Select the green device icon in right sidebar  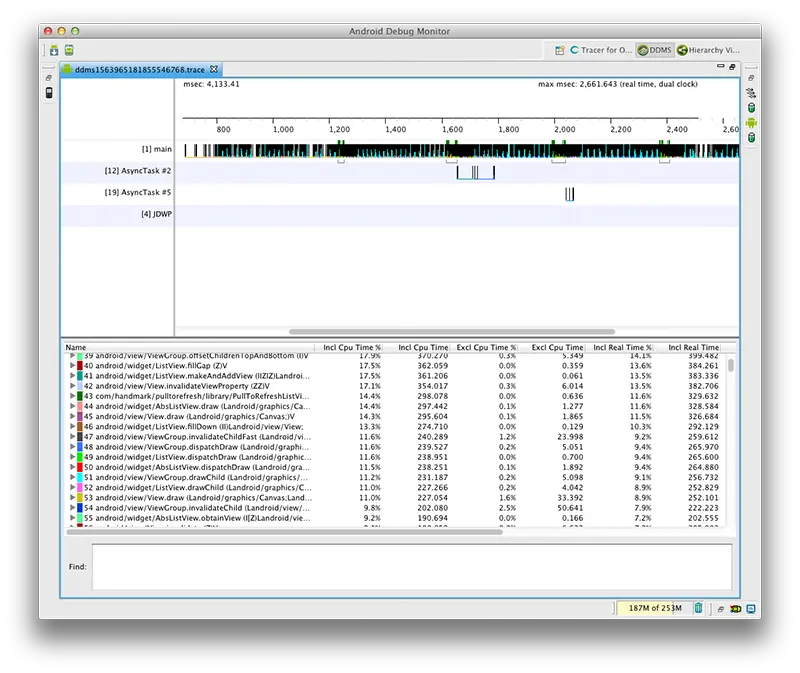click(x=752, y=123)
